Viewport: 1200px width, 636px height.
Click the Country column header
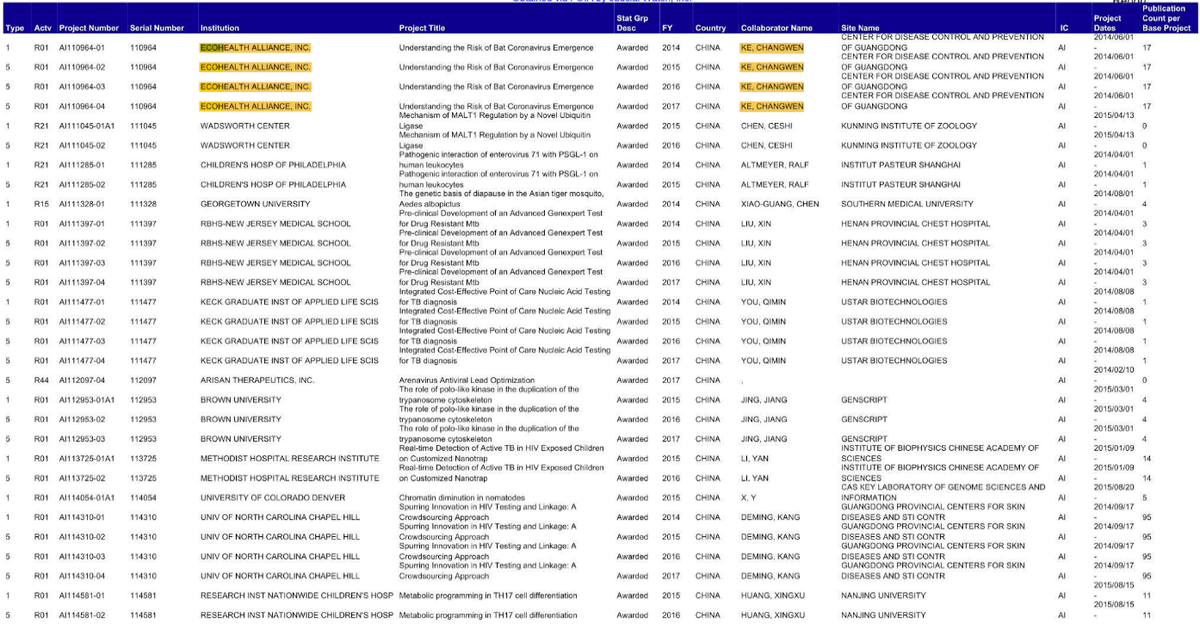point(710,28)
